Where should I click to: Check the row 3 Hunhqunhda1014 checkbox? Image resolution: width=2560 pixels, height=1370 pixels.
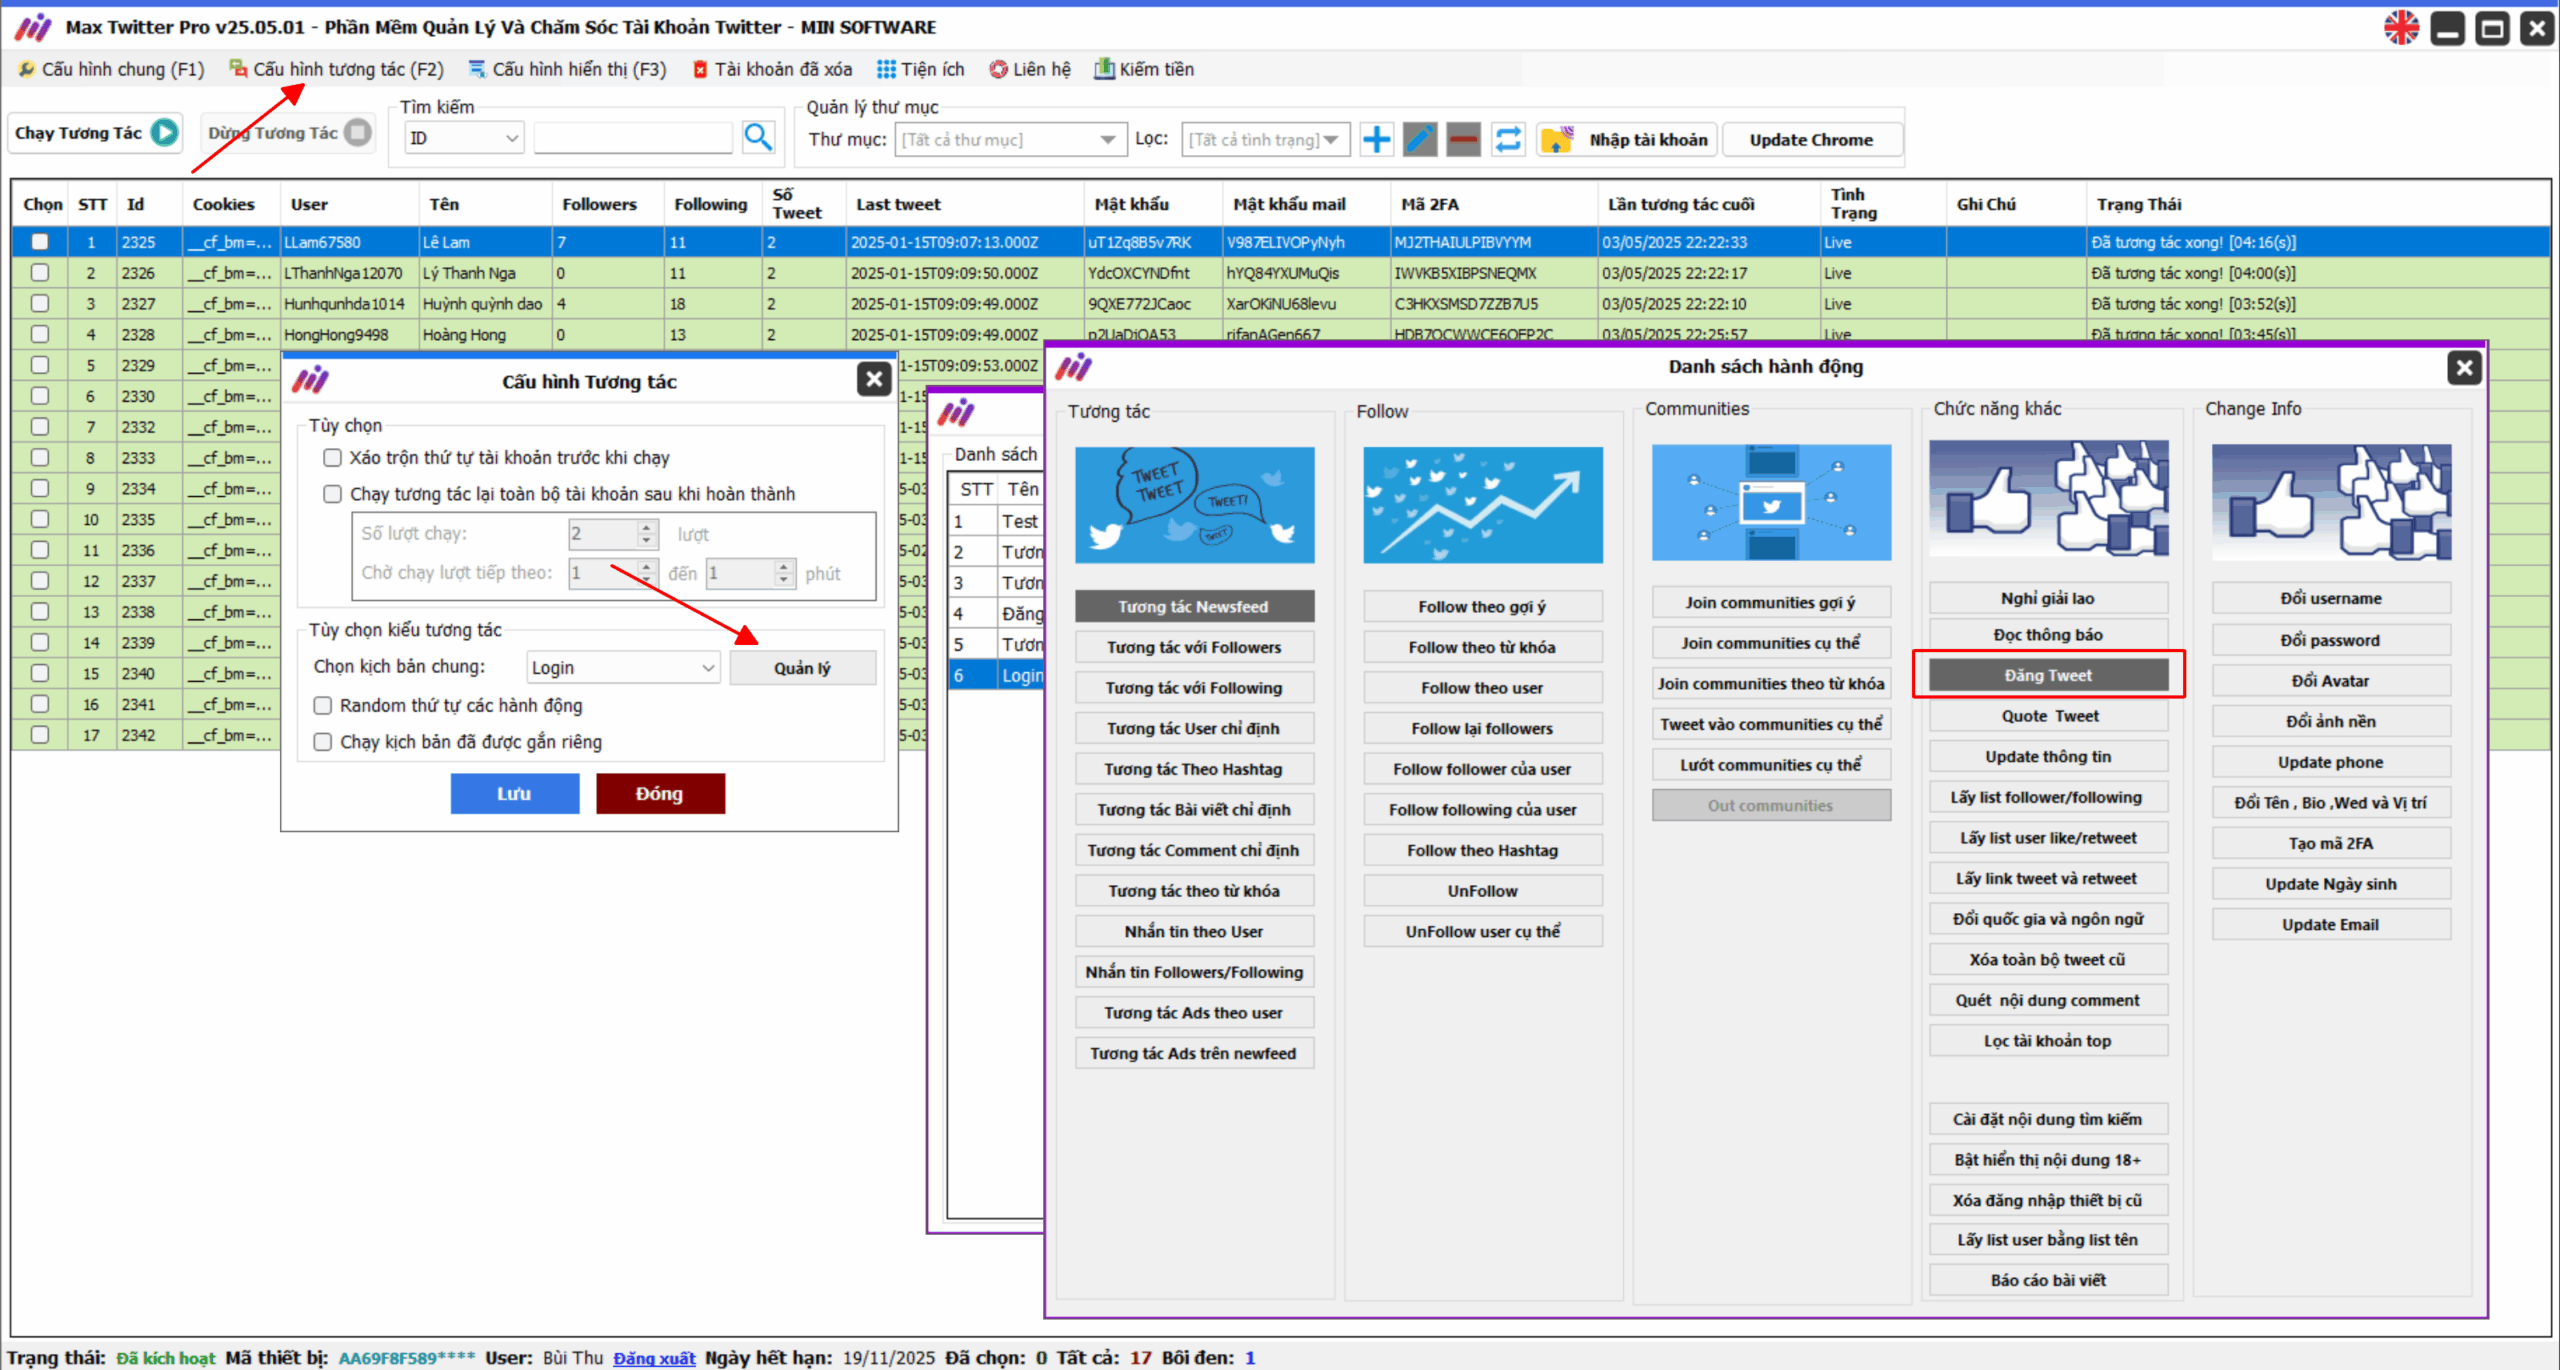coord(40,303)
